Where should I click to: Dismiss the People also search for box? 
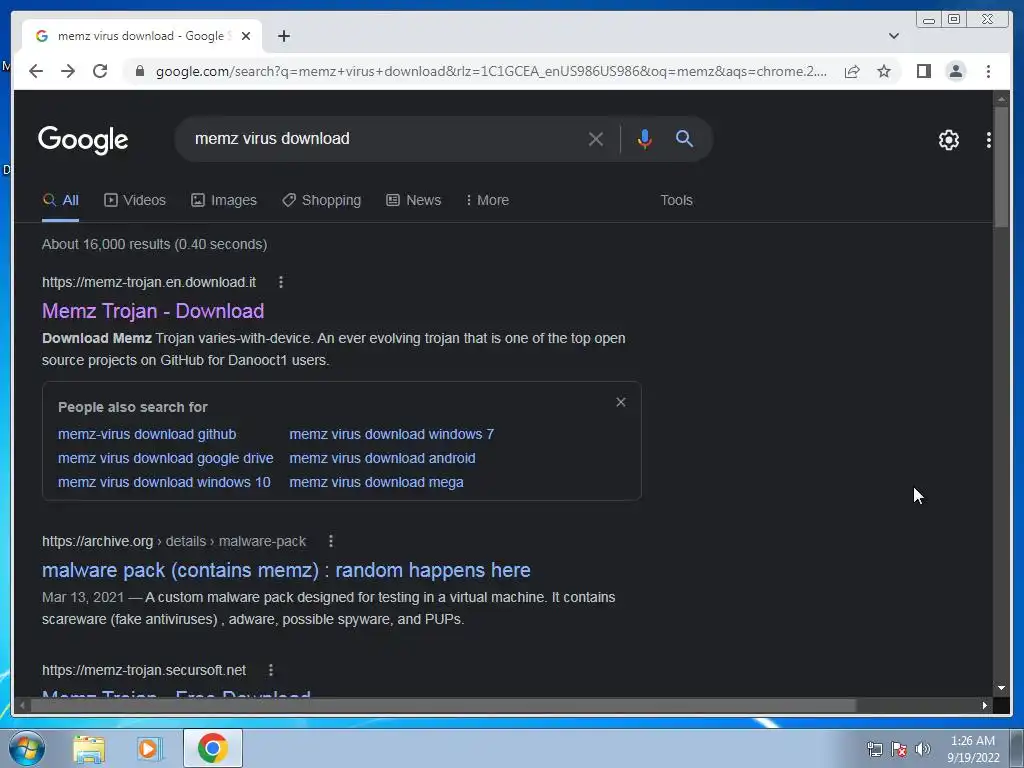[620, 402]
